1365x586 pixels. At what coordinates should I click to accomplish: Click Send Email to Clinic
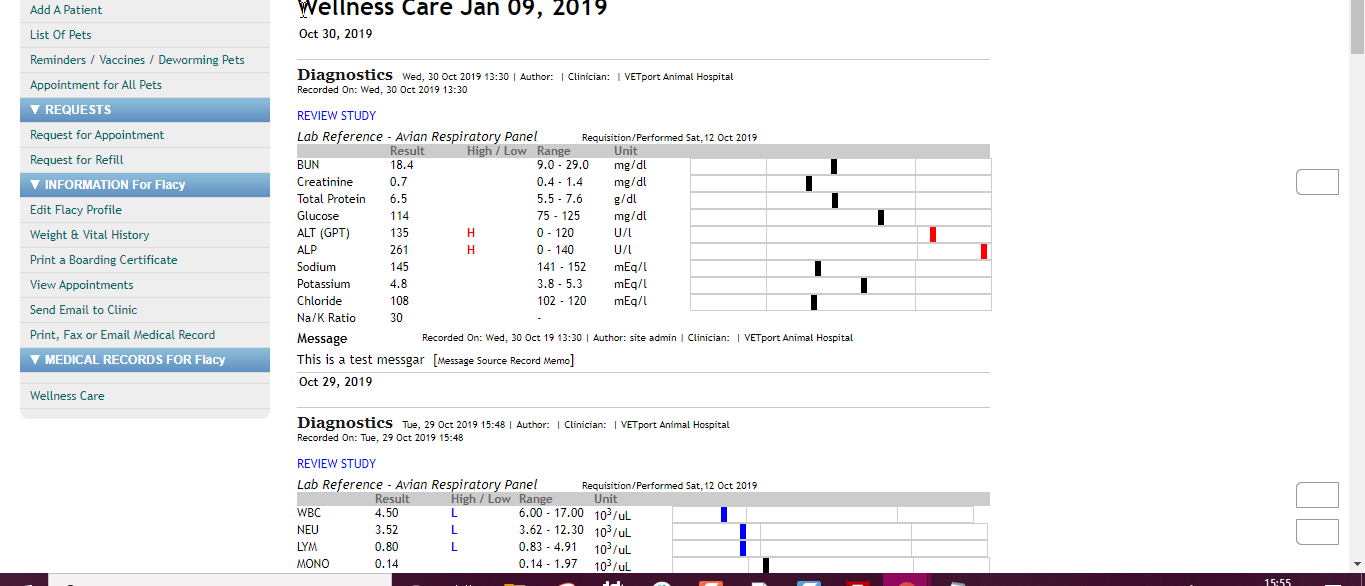coord(84,310)
